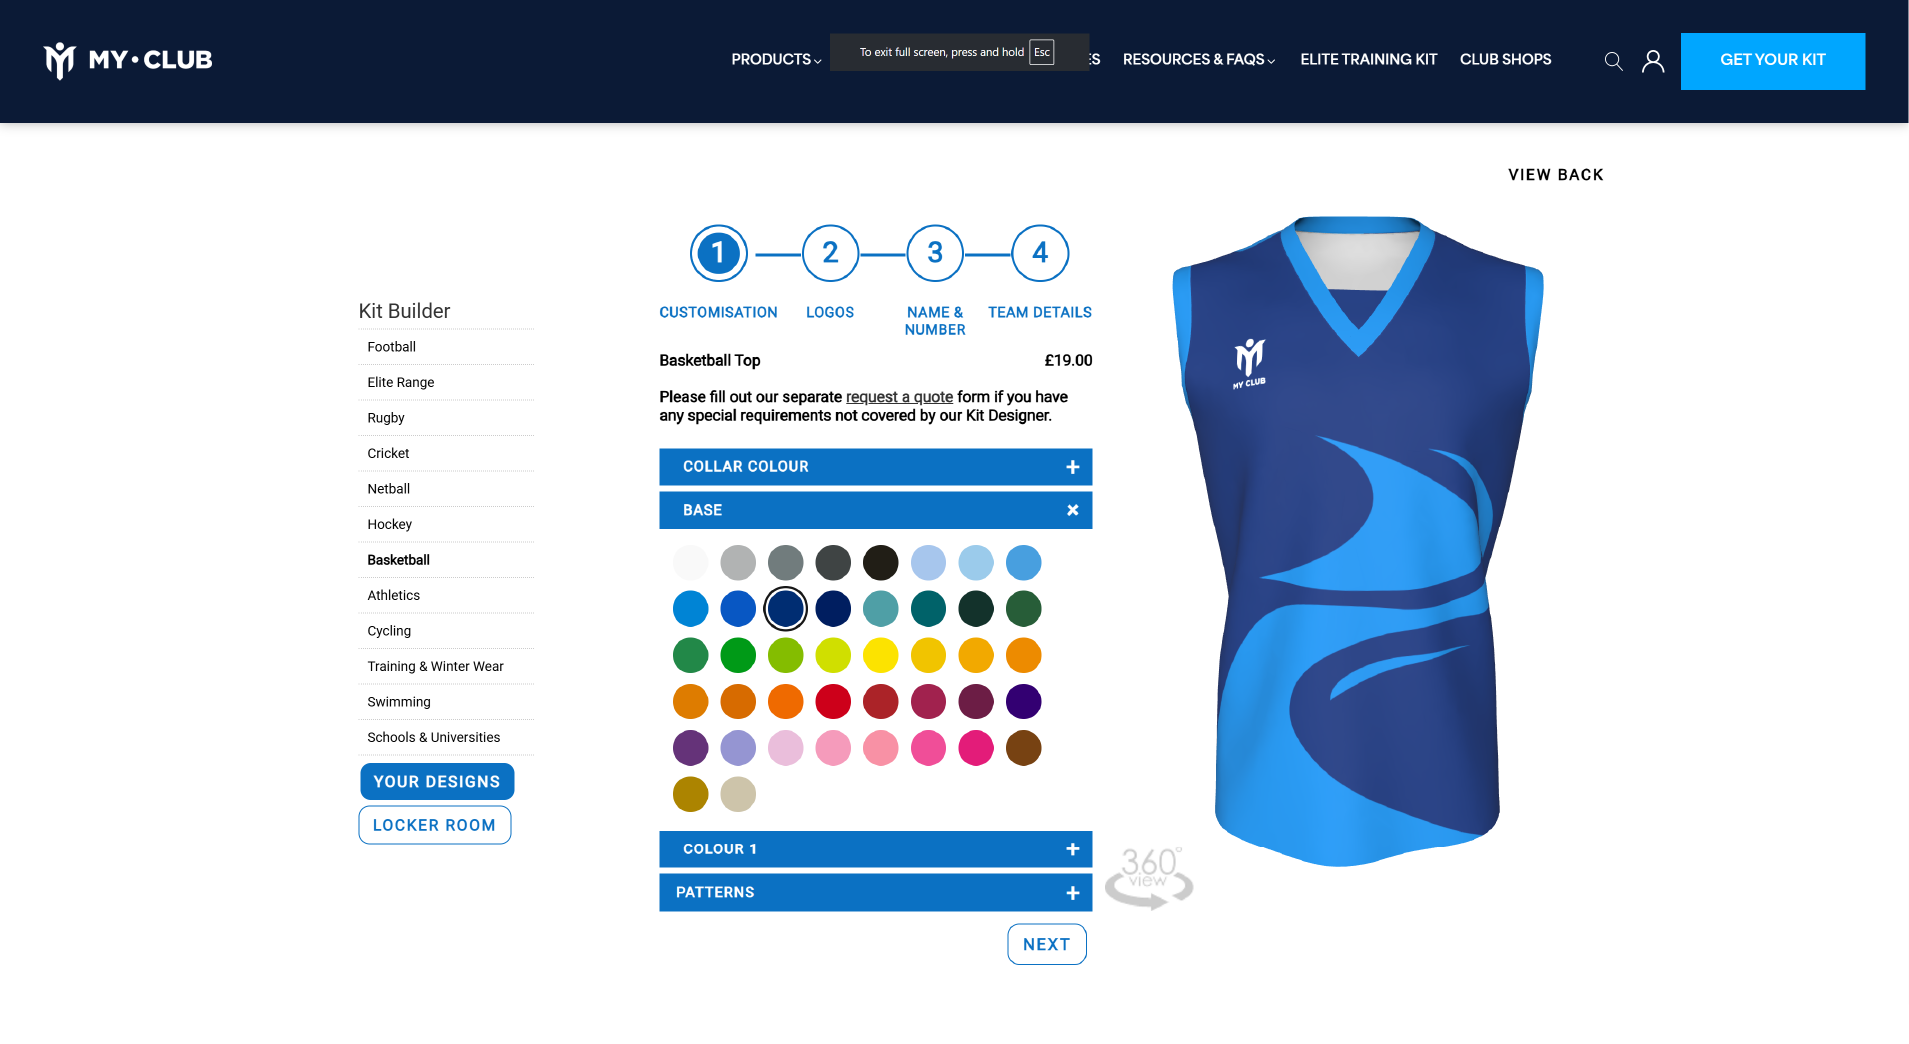The width and height of the screenshot is (1909, 1044).
Task: Select Netball in Kit Builder list
Action: 389,489
